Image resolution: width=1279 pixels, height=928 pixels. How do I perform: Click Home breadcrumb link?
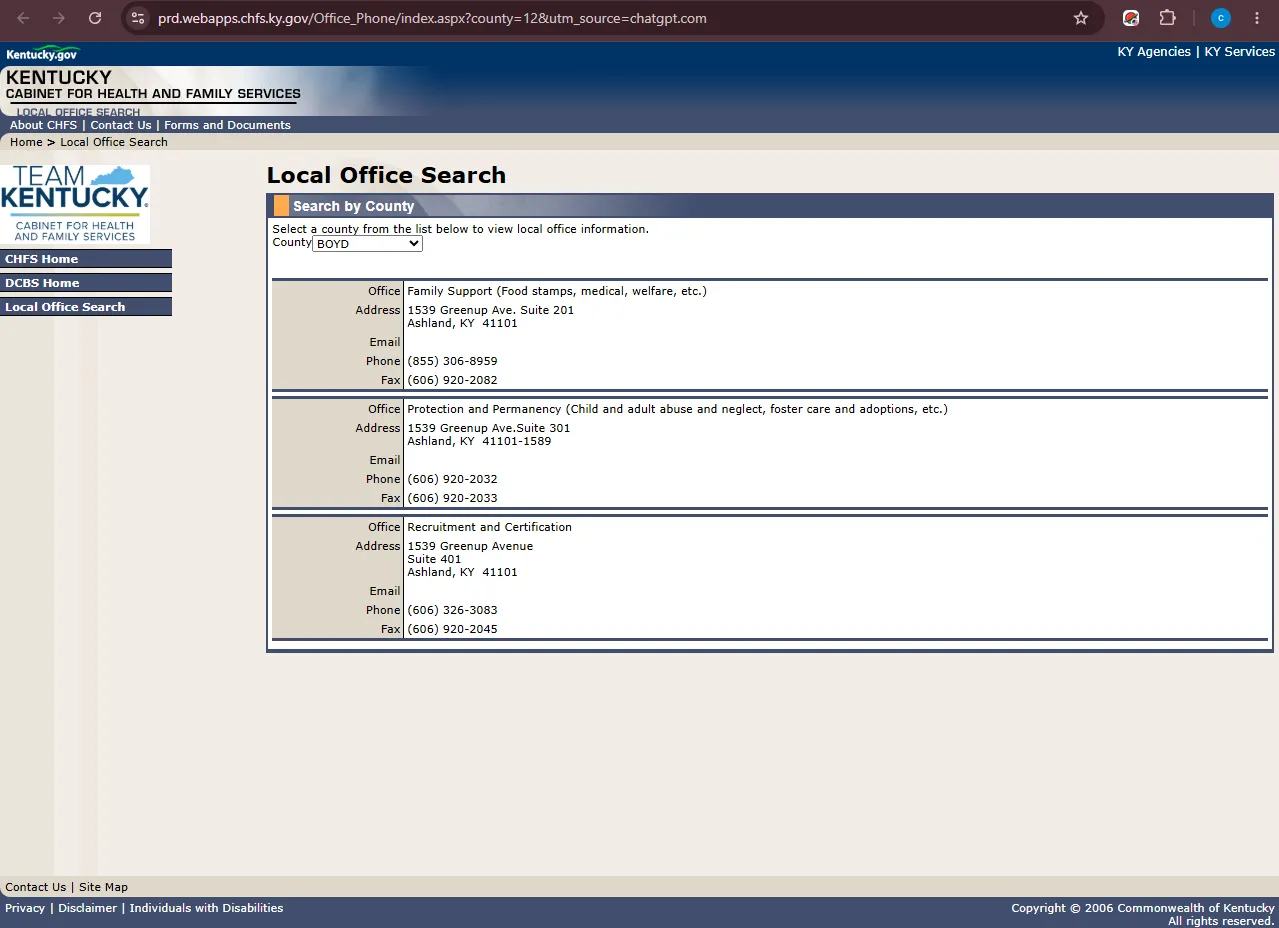pos(26,142)
